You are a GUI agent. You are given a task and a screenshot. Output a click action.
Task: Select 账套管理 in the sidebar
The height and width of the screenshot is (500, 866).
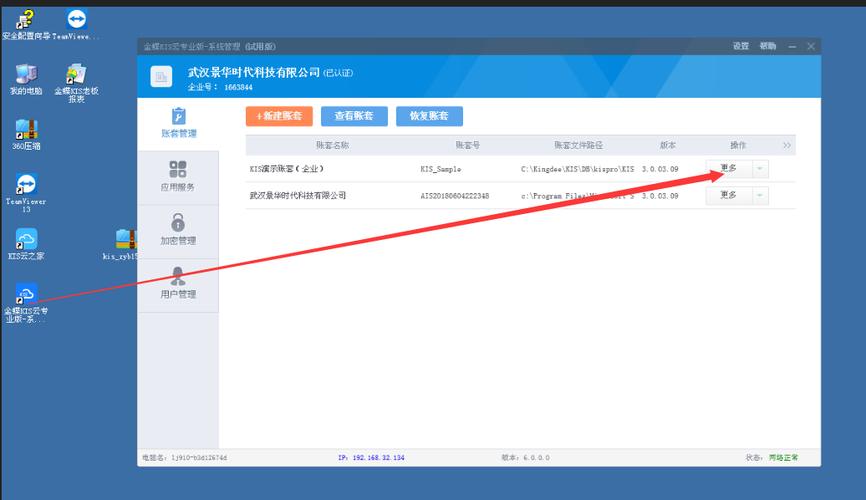pyautogui.click(x=178, y=124)
